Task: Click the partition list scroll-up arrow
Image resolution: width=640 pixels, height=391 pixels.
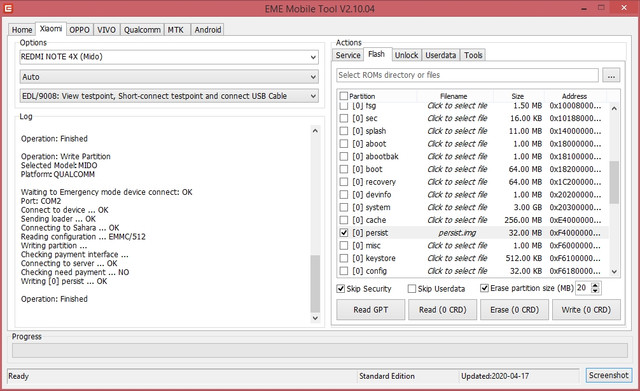Action: (x=614, y=109)
